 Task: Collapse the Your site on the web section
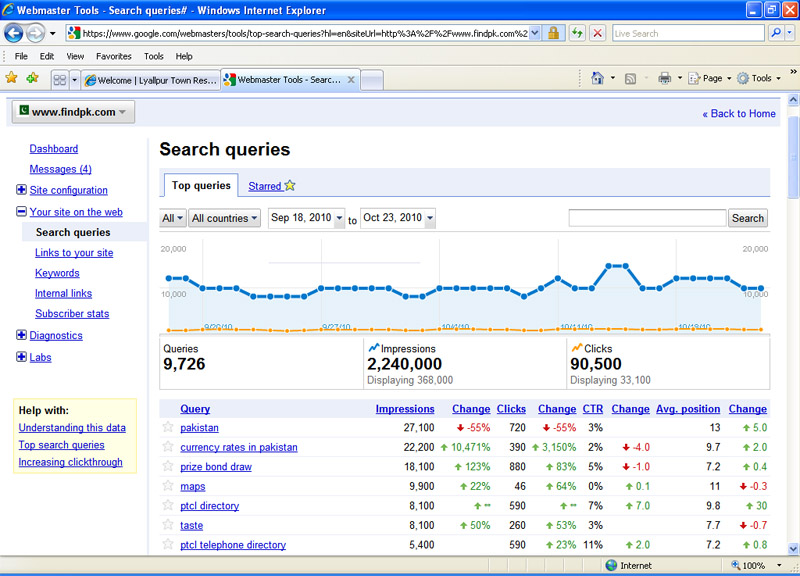pyautogui.click(x=21, y=211)
